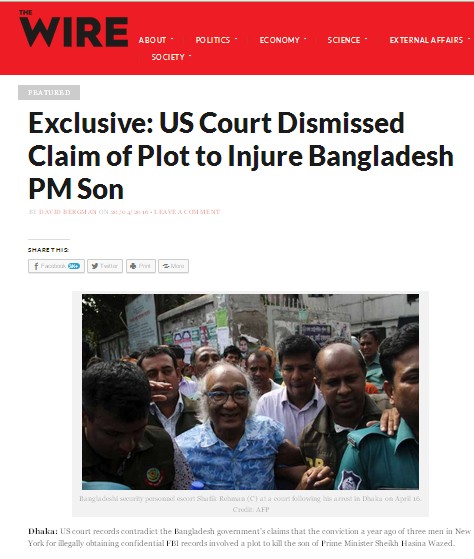The image size is (474, 559).
Task: Expand the About menu arrow
Action: coord(172,38)
